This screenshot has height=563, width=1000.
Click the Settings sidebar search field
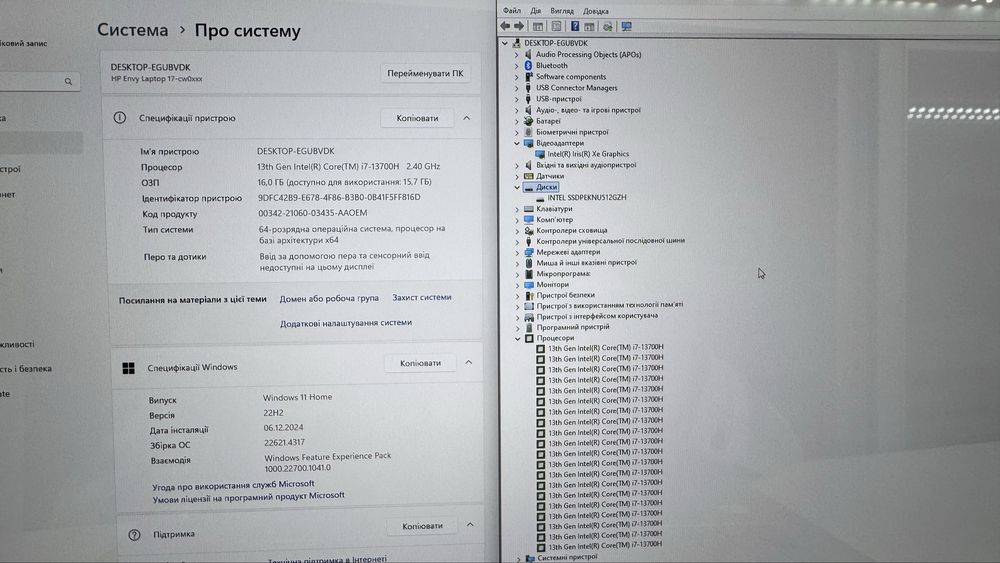click(x=38, y=82)
